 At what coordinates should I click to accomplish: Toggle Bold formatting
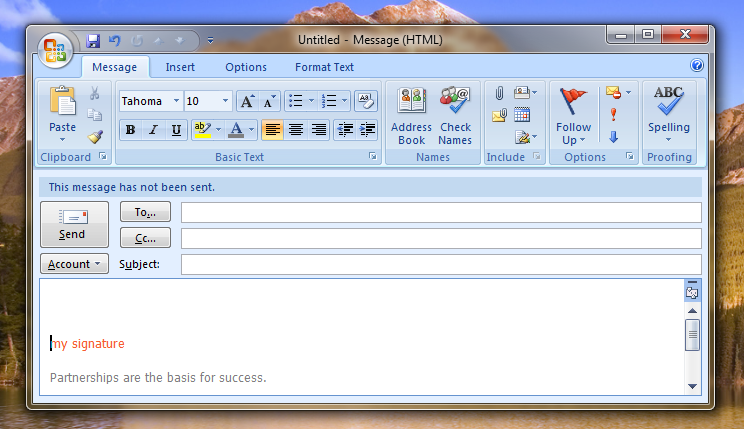(x=130, y=130)
